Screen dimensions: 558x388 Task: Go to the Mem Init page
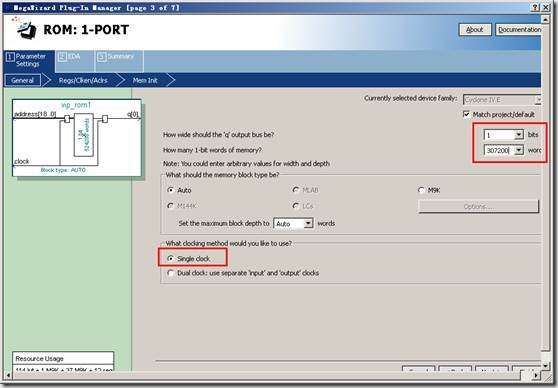tap(145, 80)
